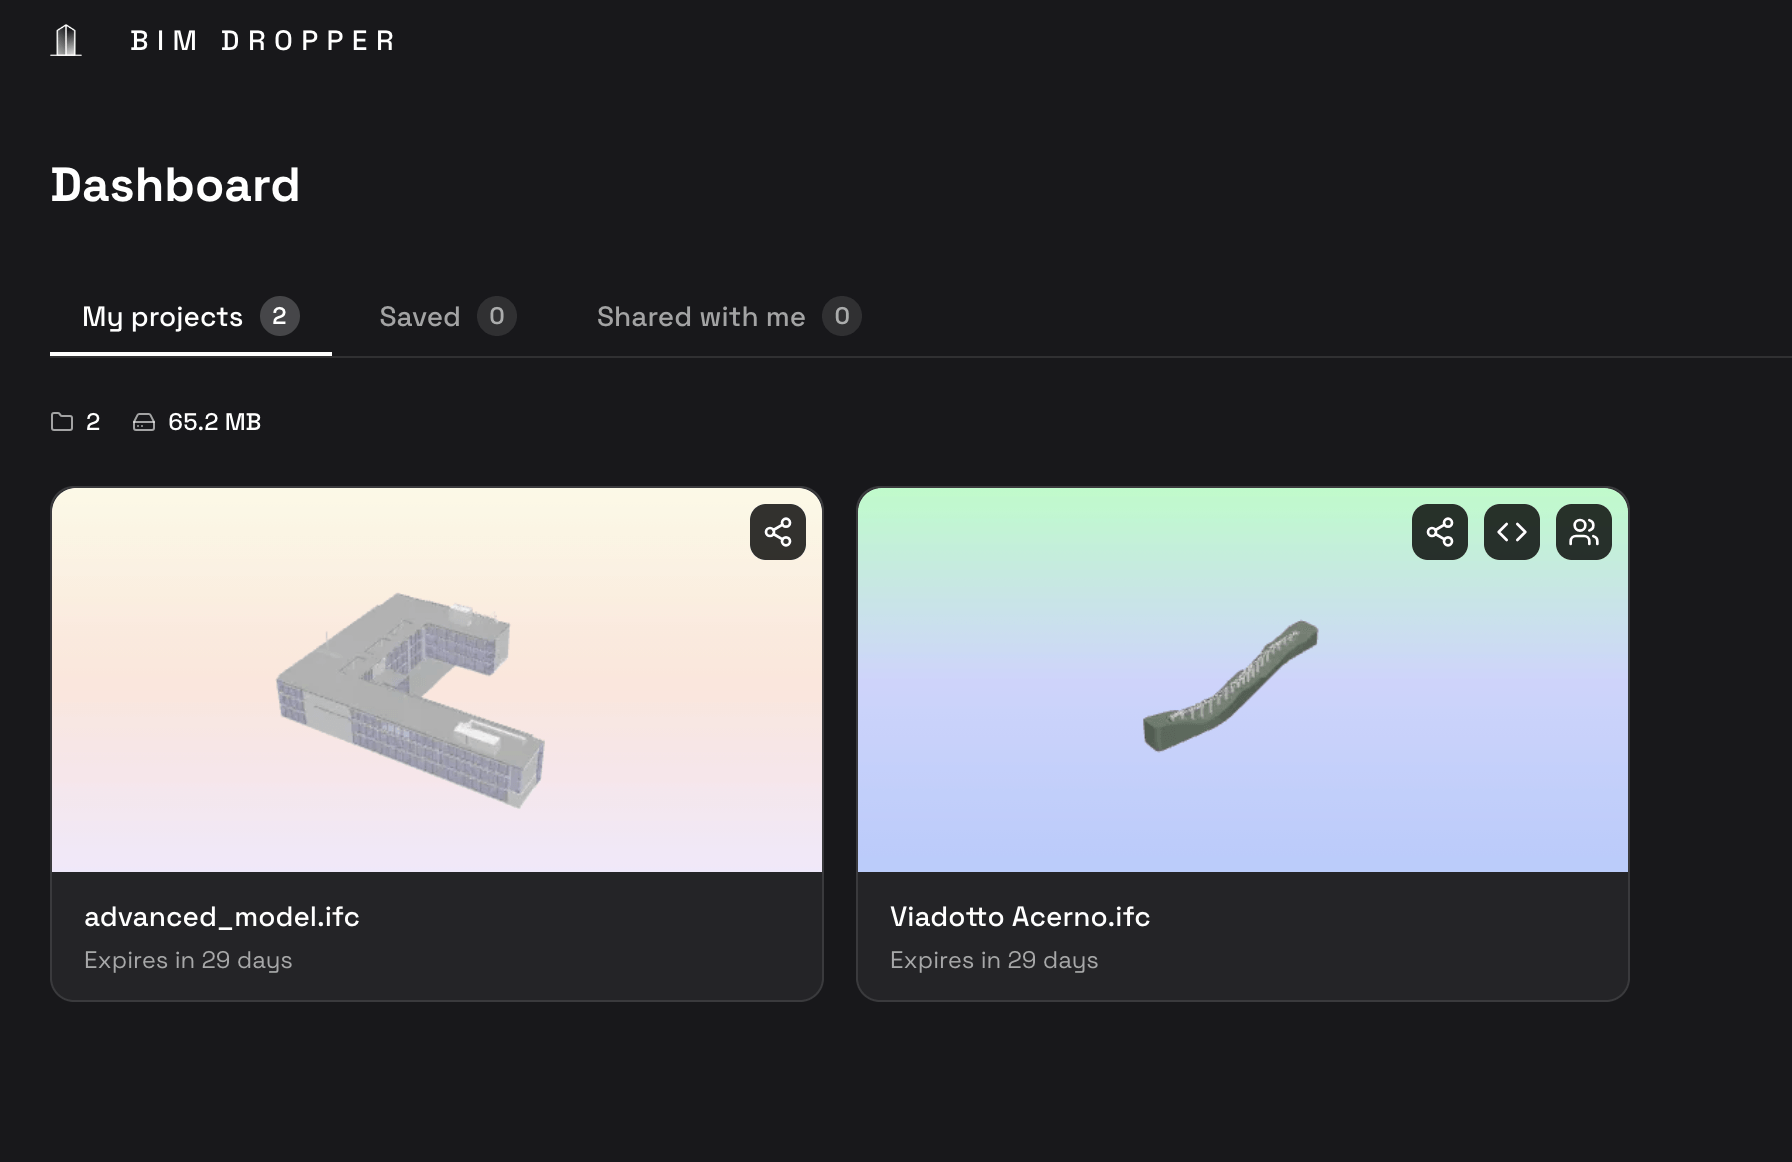
Task: Click expiry text under Viadotto Acerno.ifc
Action: (x=993, y=960)
